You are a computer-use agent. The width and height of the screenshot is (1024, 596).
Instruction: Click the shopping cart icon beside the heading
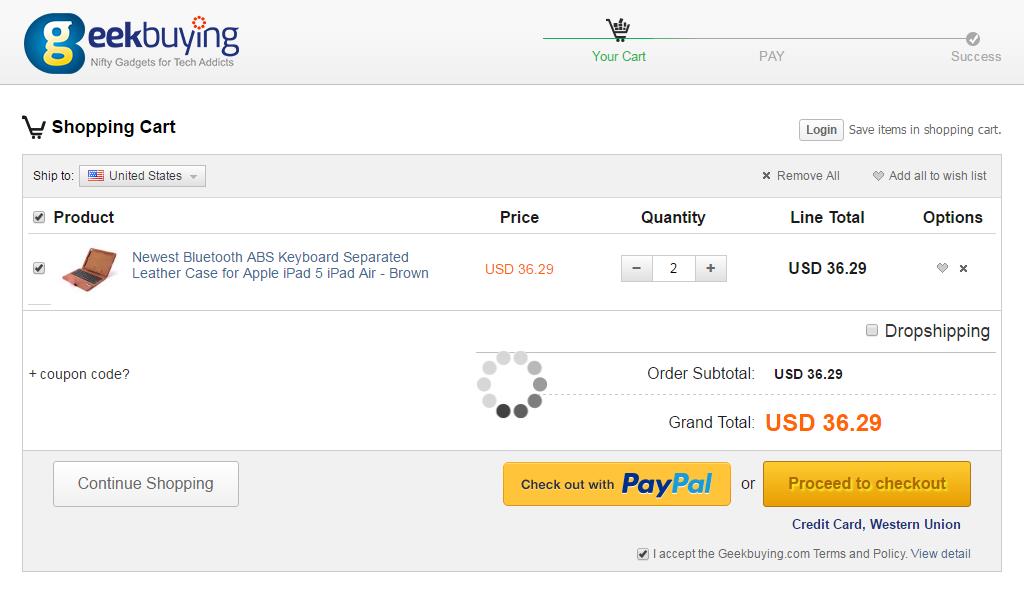click(x=35, y=126)
